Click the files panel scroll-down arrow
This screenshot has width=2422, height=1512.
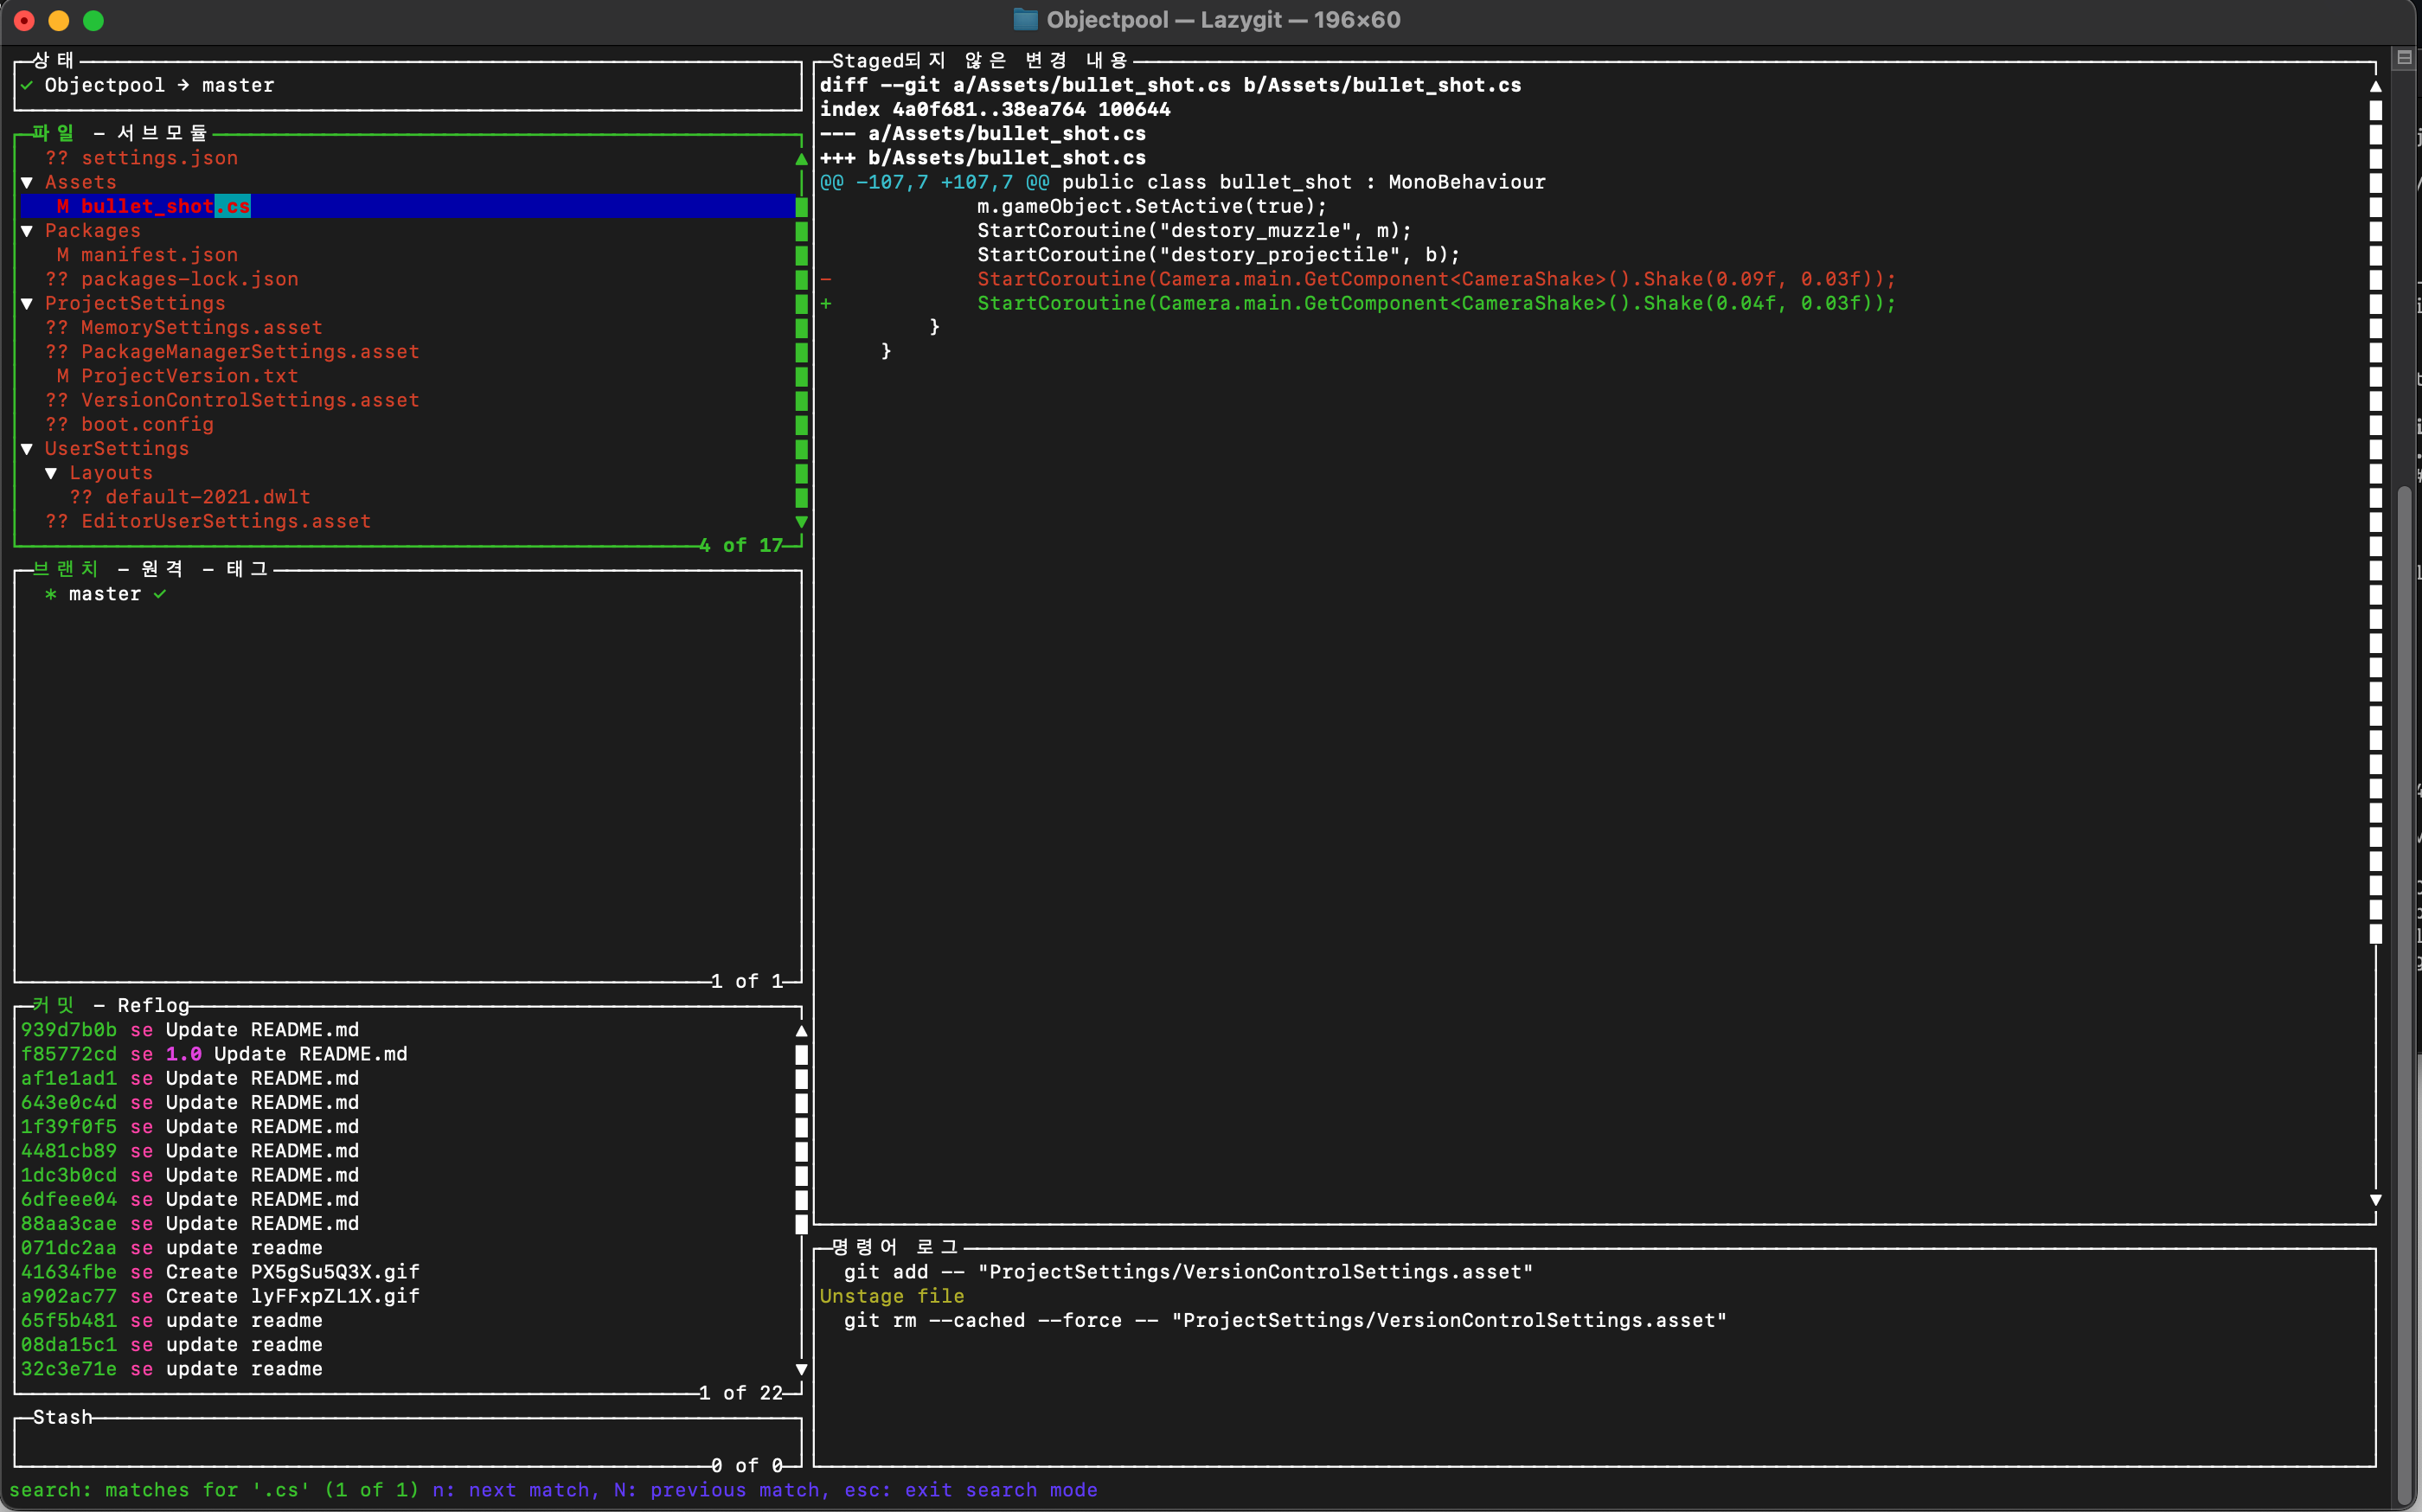tap(801, 522)
